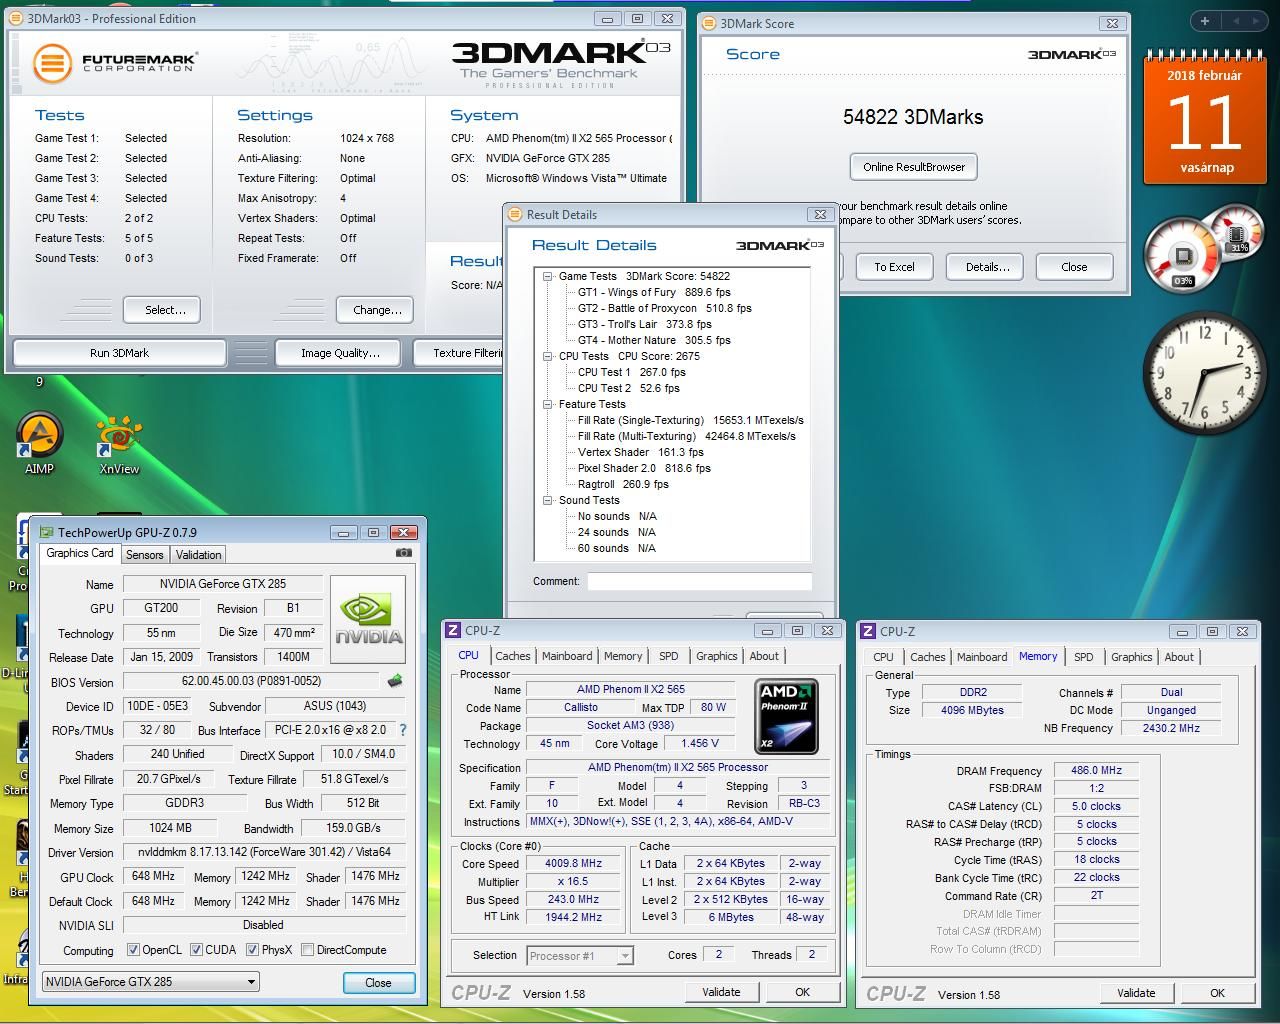Click the Comment text field

pos(699,581)
